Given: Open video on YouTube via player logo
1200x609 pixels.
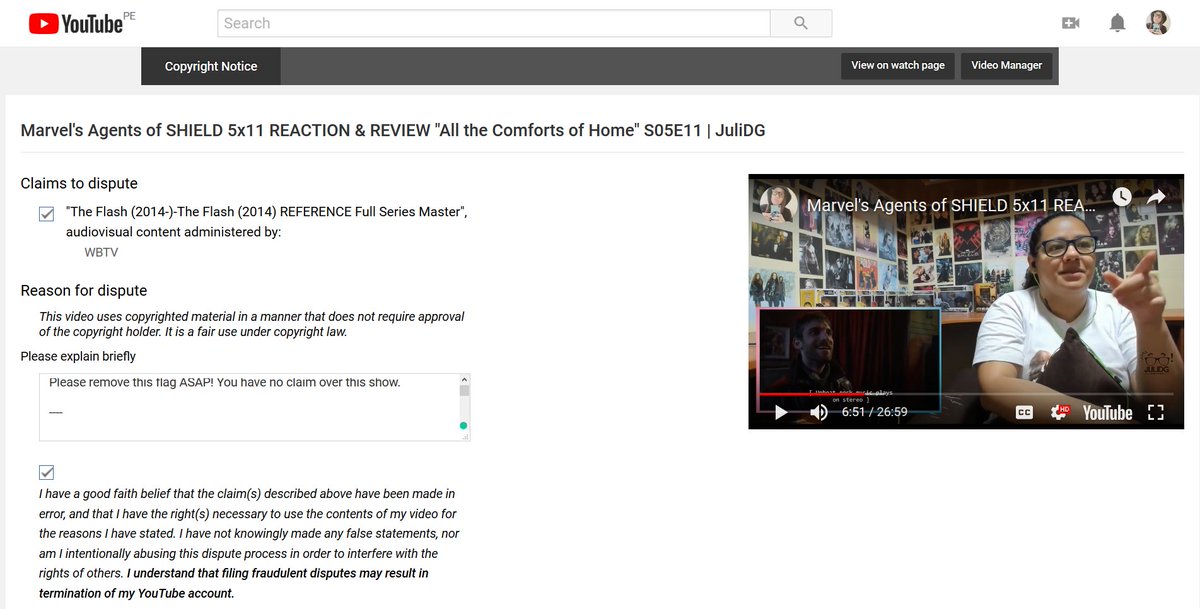Looking at the screenshot, I should tap(1107, 412).
